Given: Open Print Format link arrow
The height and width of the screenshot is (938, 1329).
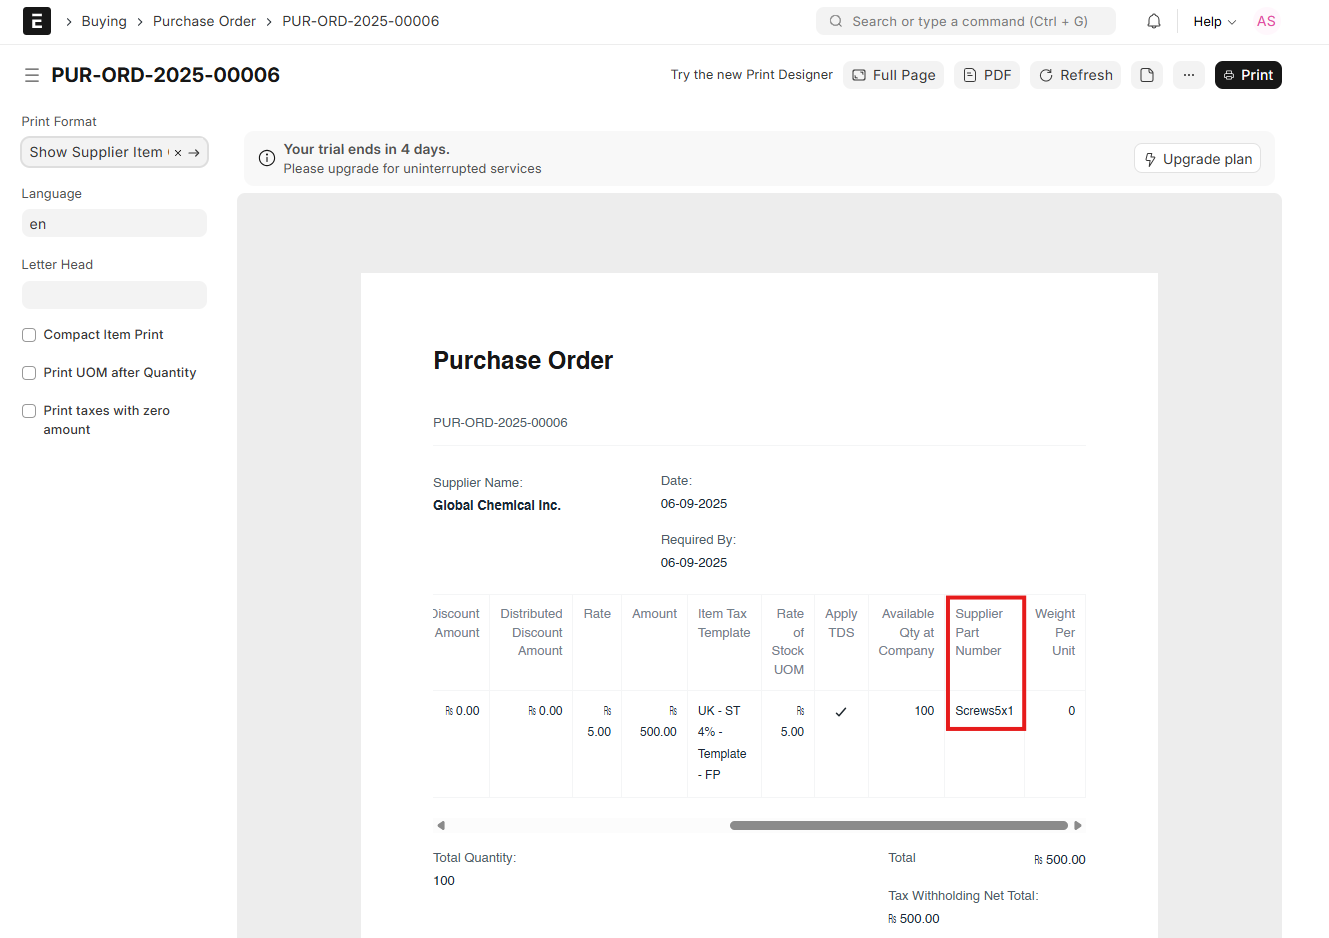Looking at the screenshot, I should coord(194,153).
